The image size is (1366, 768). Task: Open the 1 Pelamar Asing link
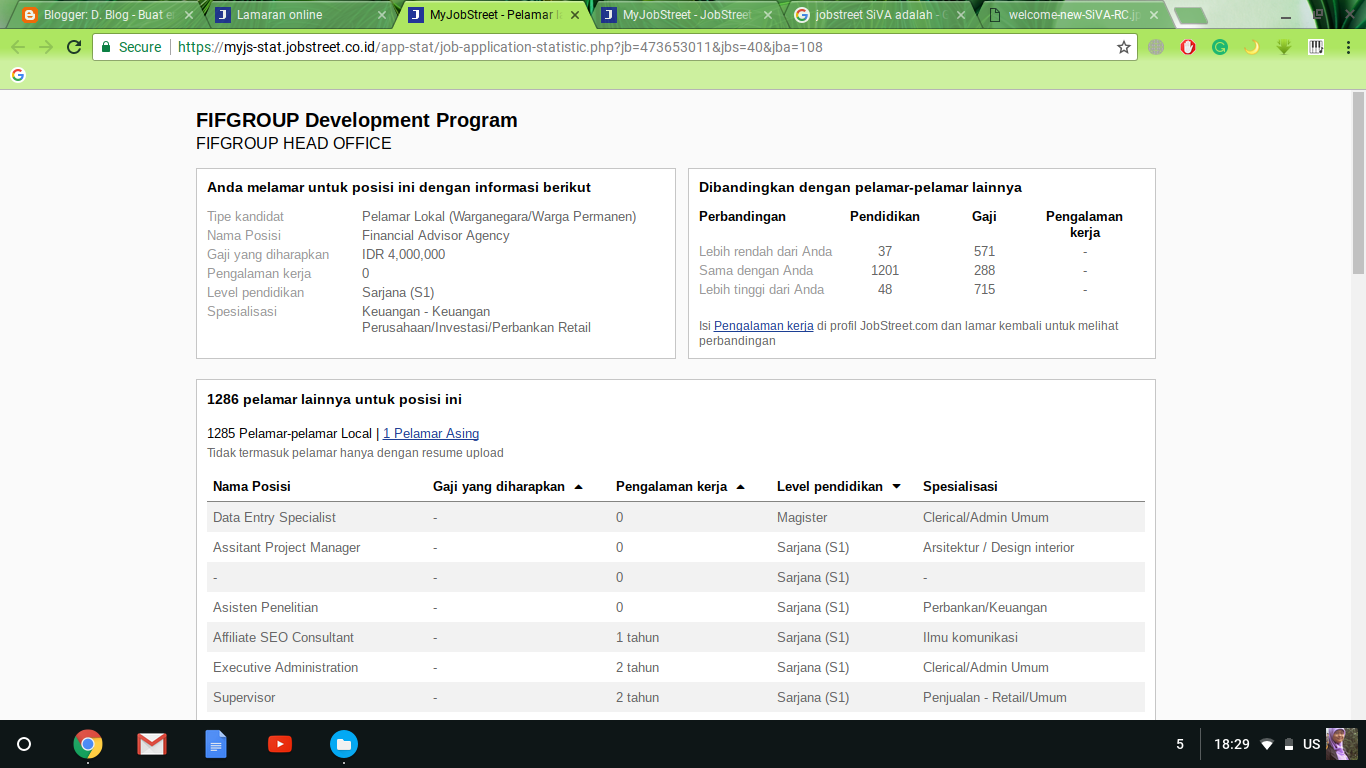431,434
